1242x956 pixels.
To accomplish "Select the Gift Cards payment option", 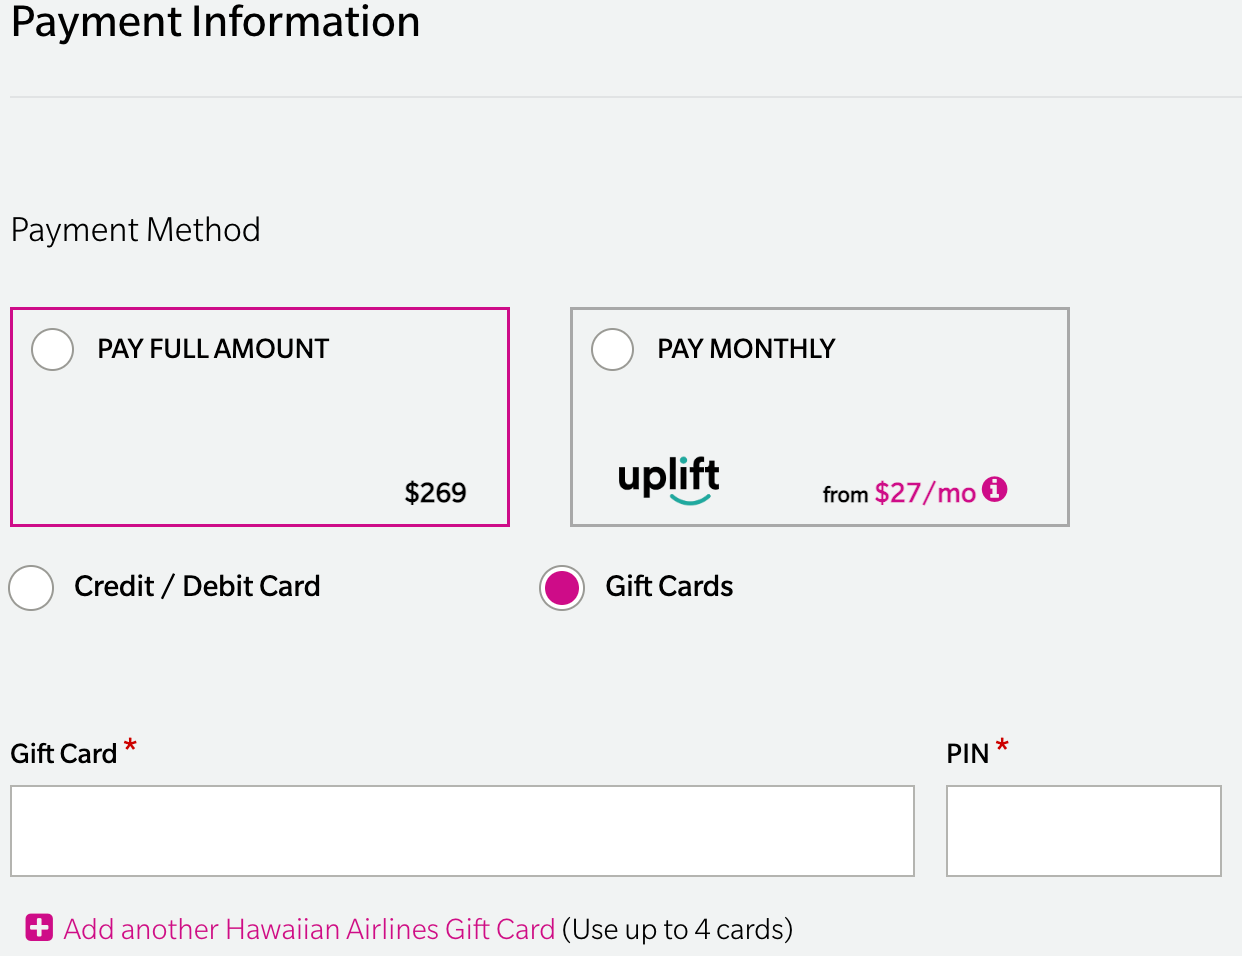I will click(561, 588).
